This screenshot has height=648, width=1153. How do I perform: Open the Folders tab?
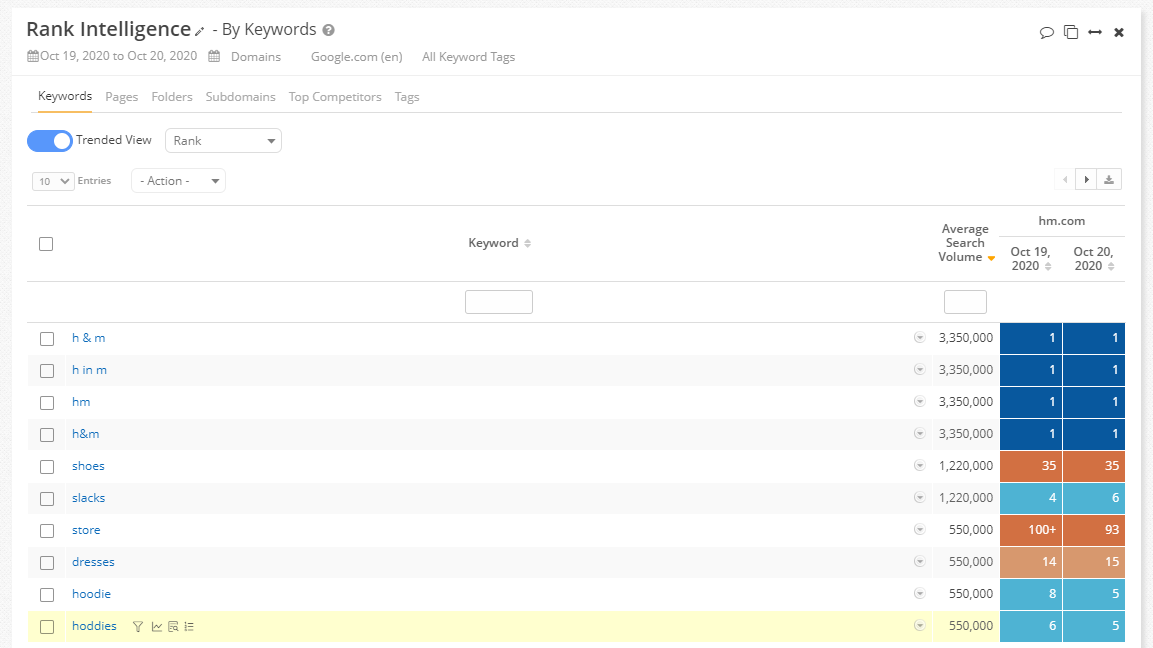pos(171,97)
